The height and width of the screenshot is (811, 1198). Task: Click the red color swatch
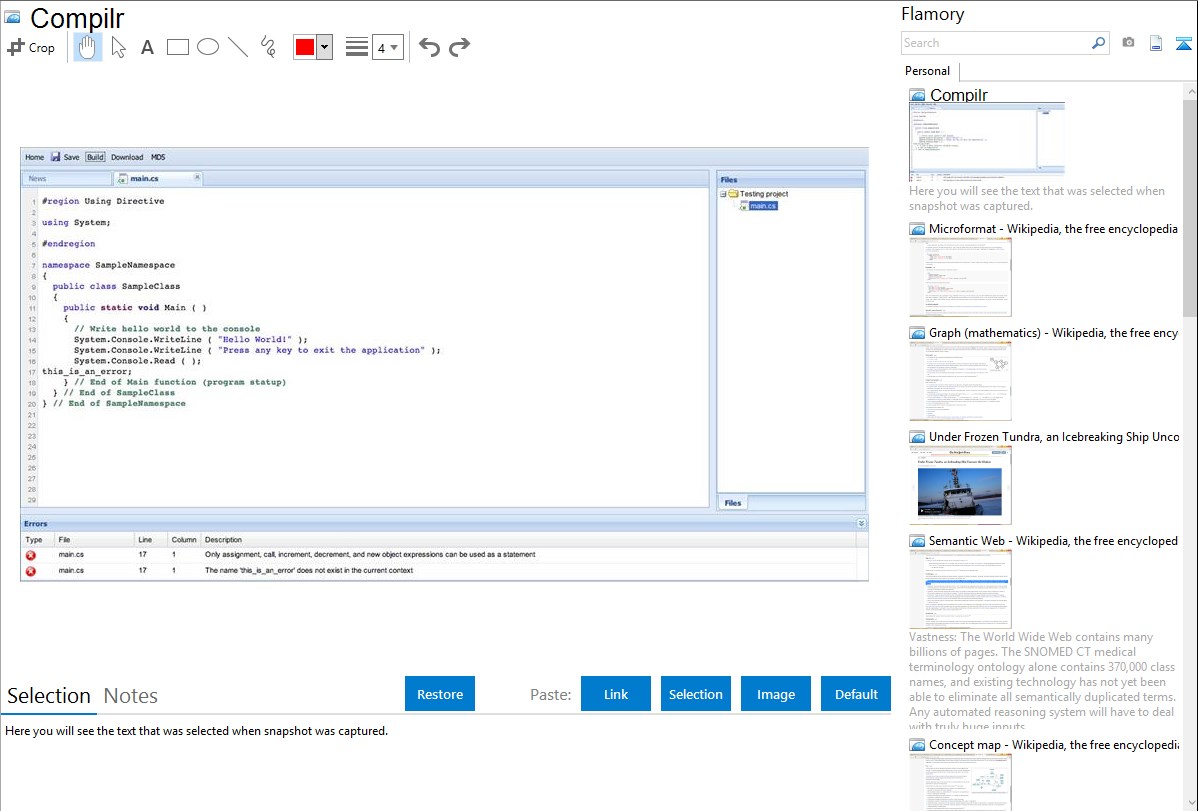coord(305,47)
